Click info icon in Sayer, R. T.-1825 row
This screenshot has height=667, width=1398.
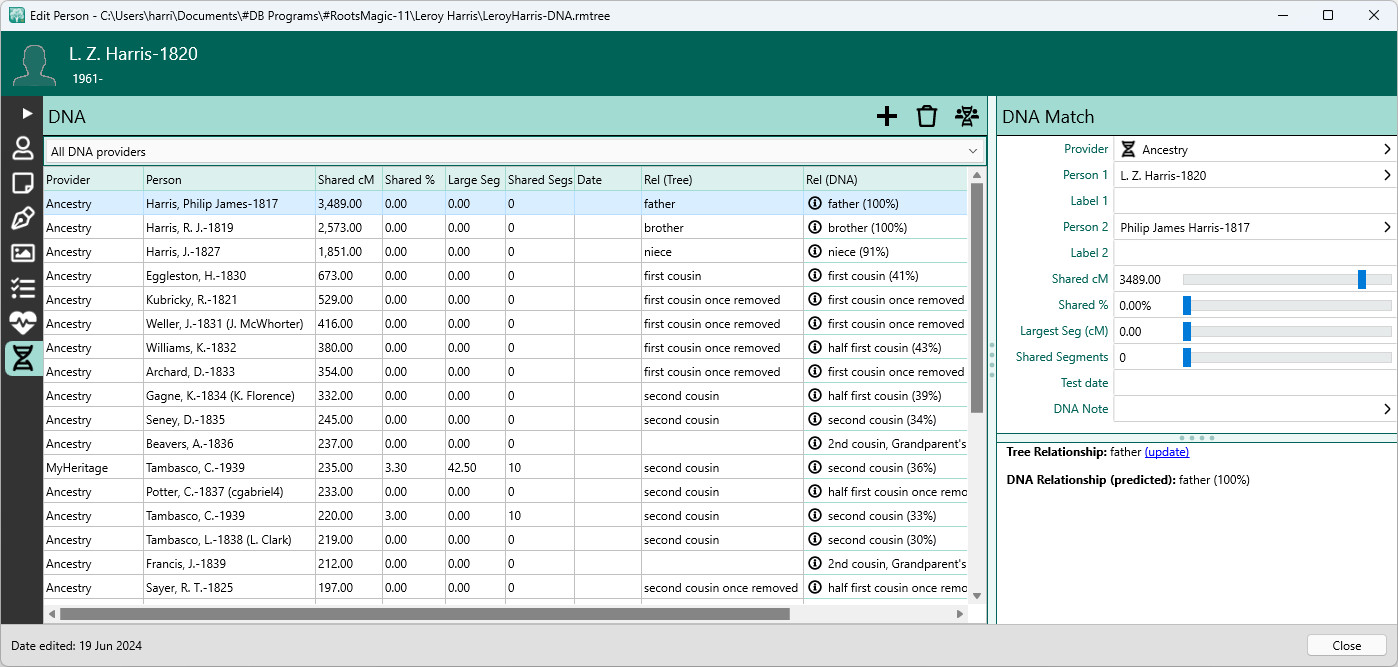click(815, 587)
